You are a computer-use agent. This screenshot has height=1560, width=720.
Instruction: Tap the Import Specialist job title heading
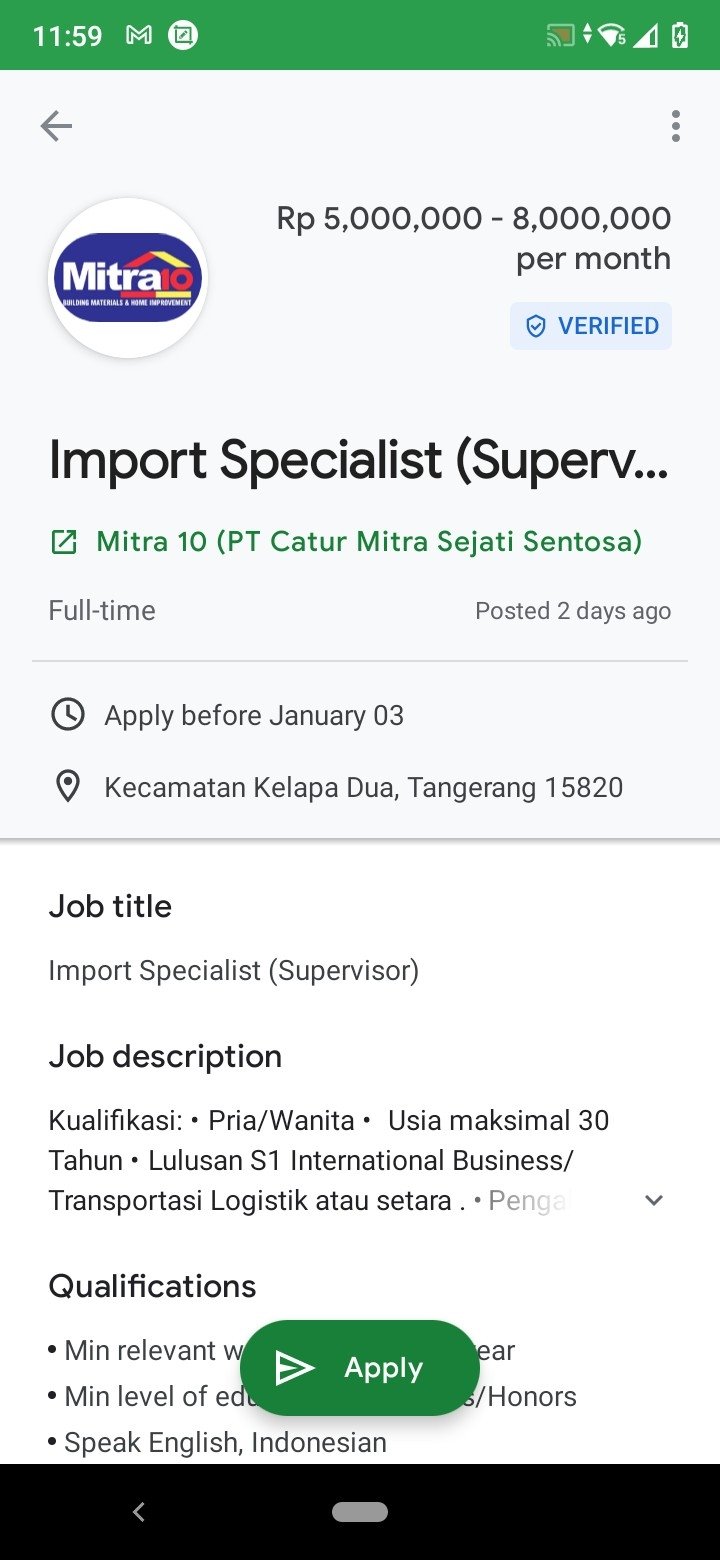[x=359, y=460]
